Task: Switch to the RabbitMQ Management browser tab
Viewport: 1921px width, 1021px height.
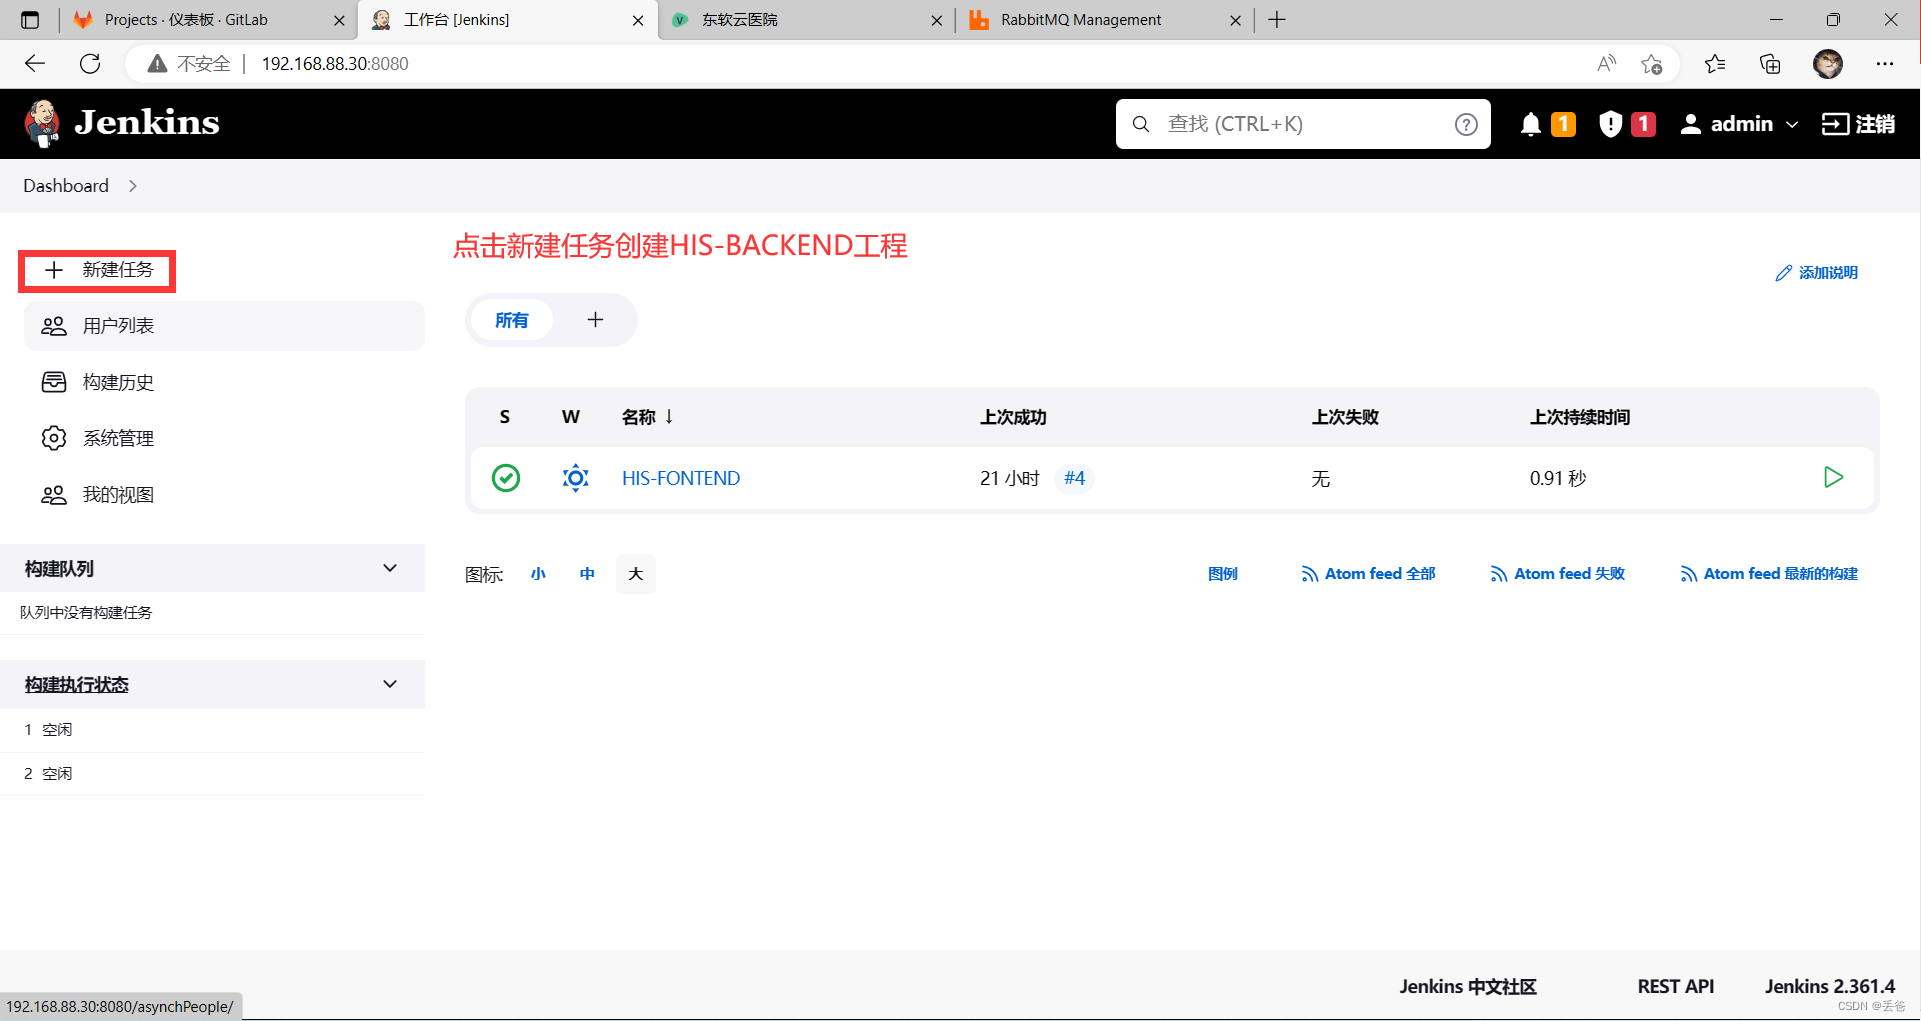Action: (1104, 20)
